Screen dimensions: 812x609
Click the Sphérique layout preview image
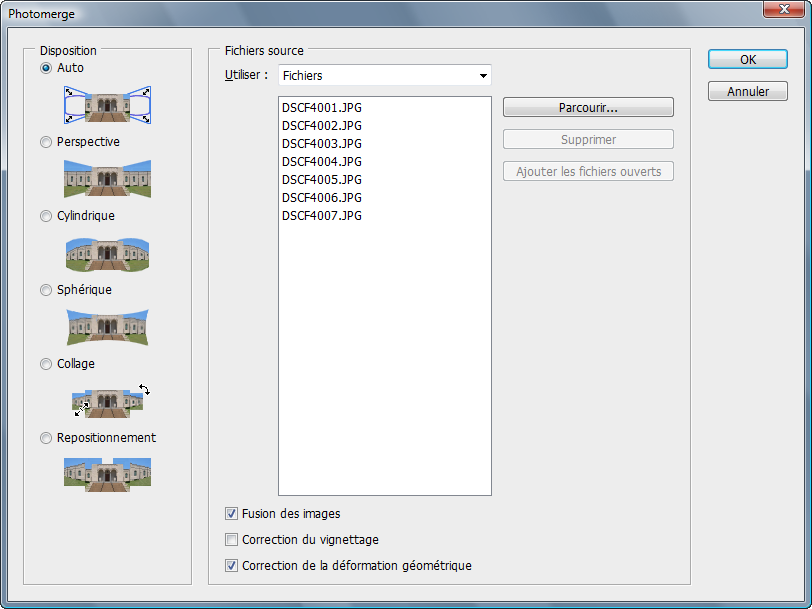click(108, 327)
